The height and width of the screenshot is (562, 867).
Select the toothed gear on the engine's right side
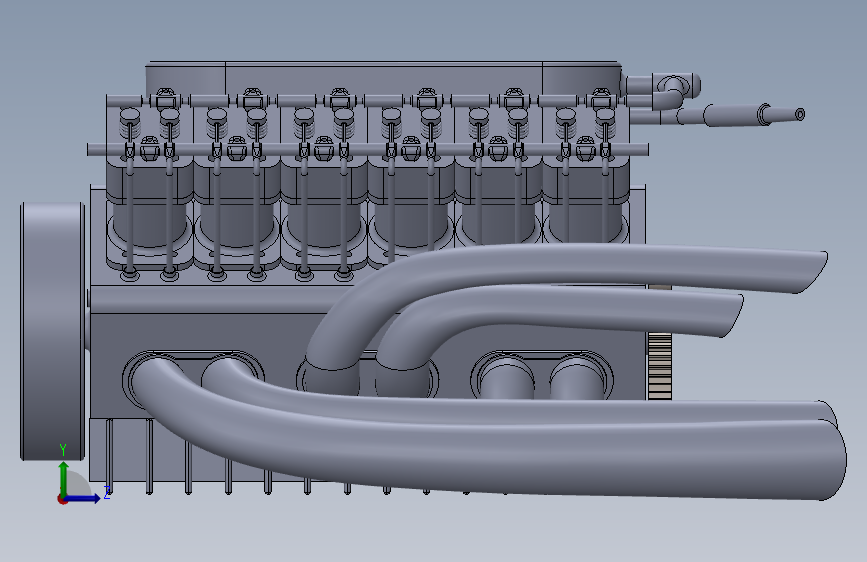pos(659,365)
